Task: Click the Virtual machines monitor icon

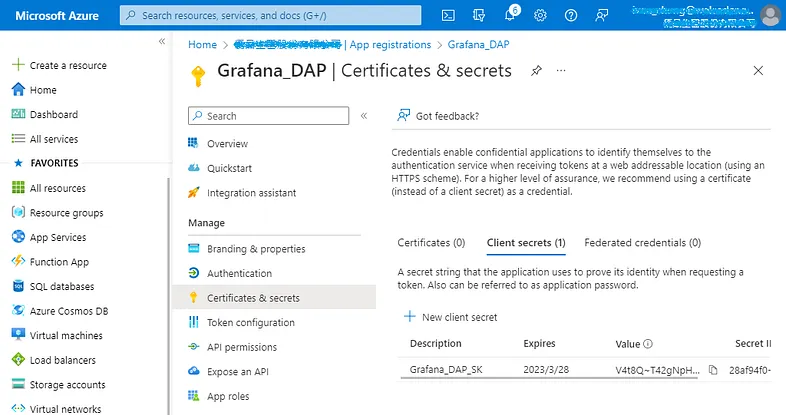Action: click(x=18, y=335)
